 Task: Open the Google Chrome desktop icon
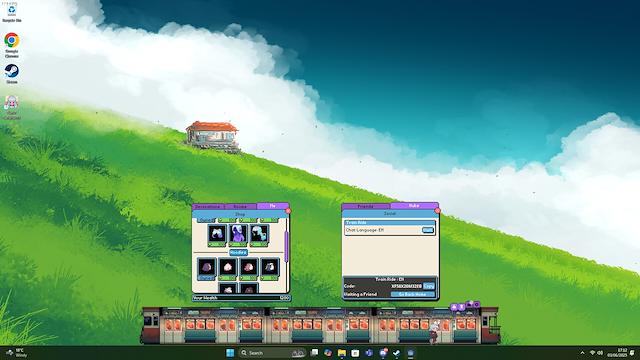[x=12, y=44]
